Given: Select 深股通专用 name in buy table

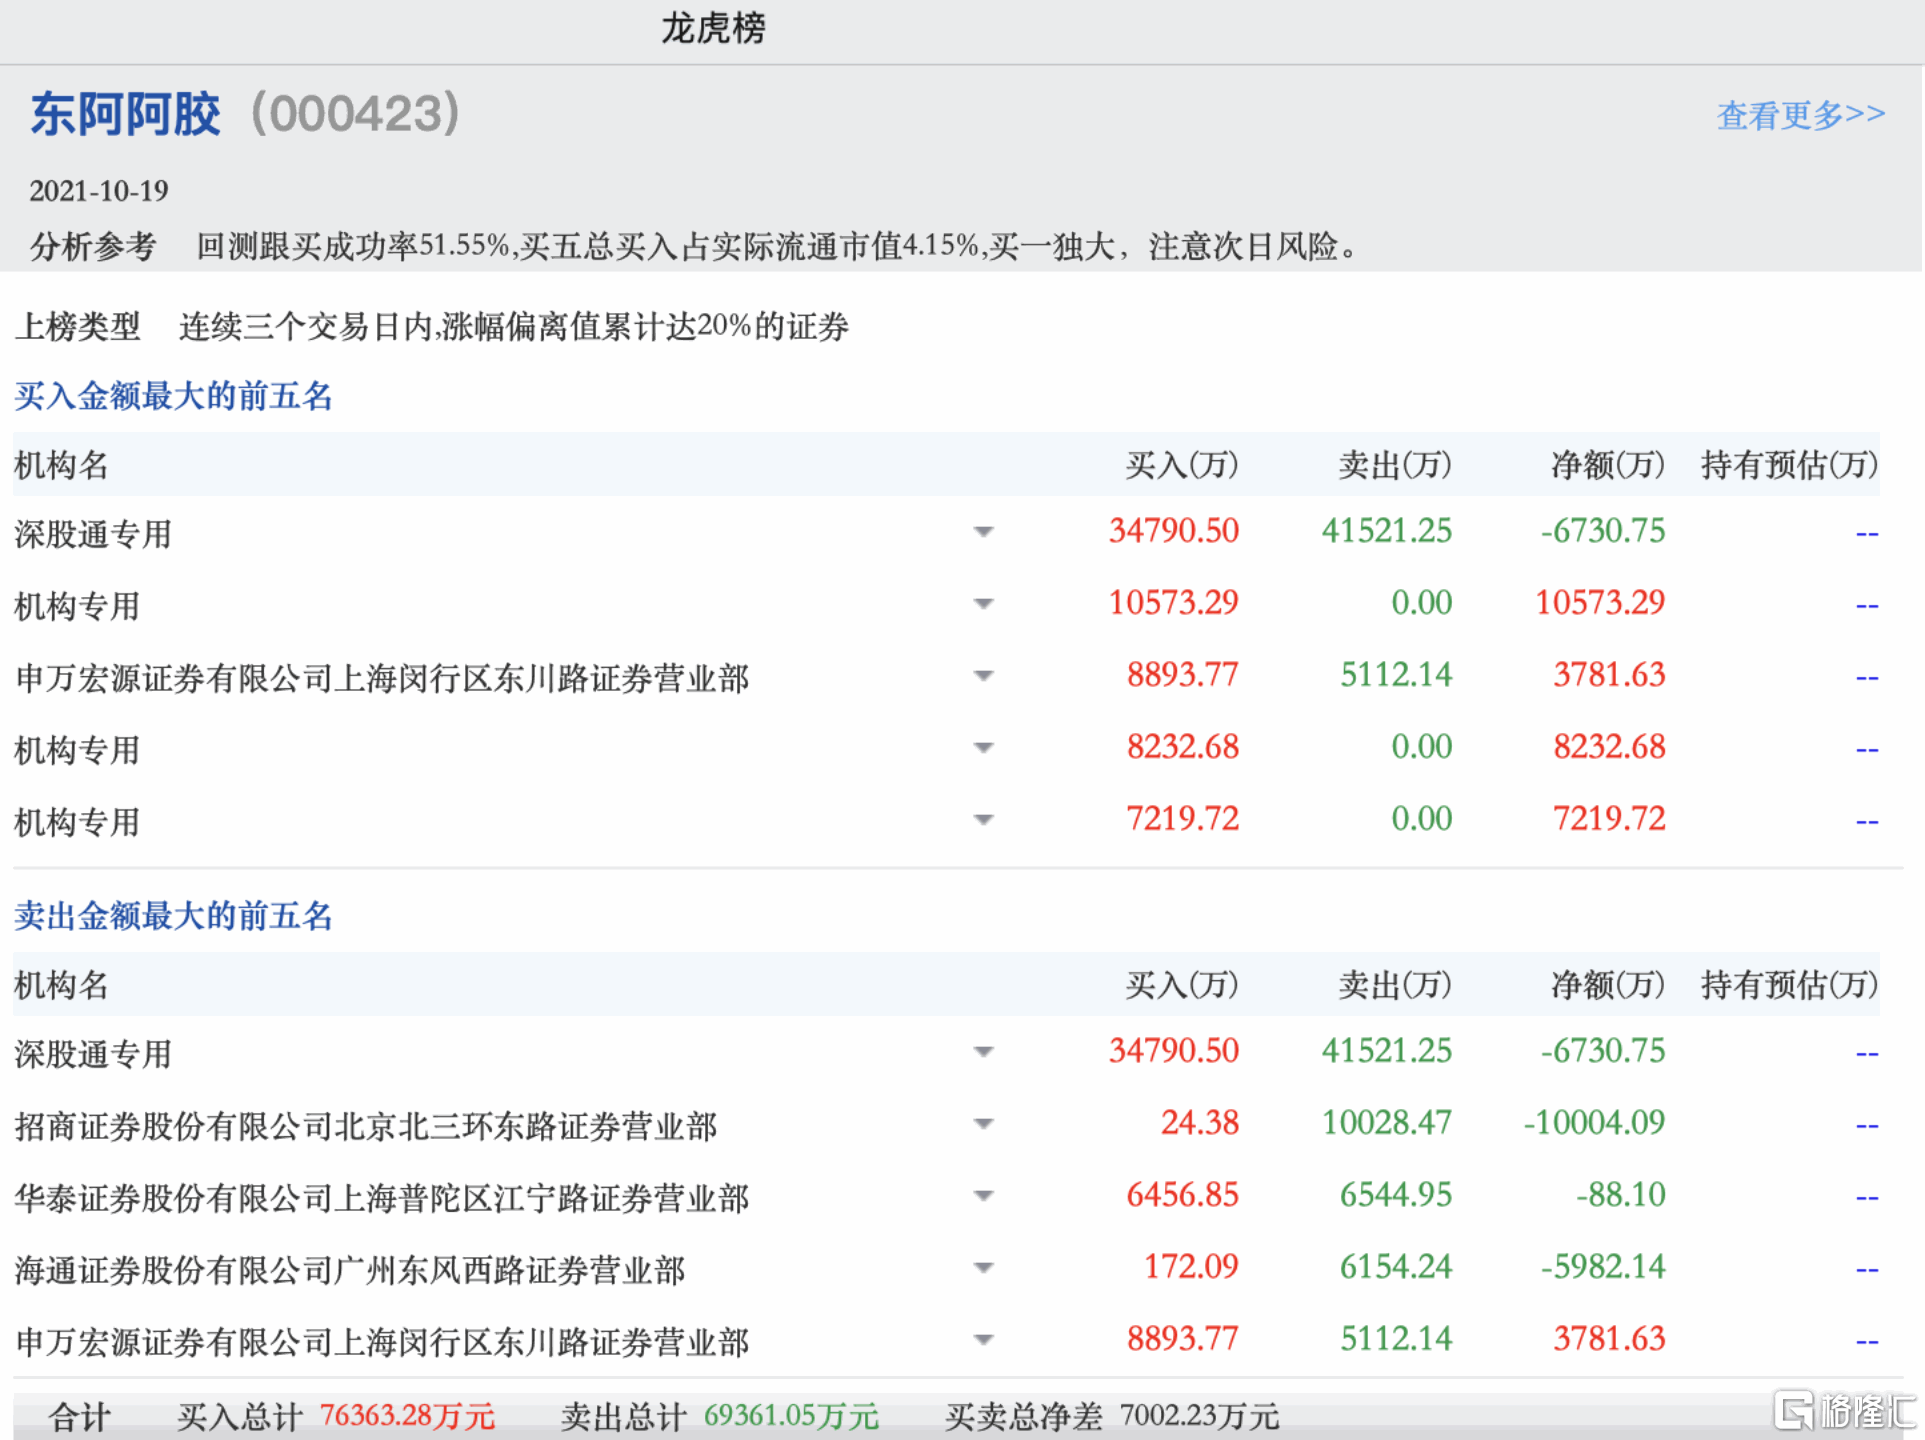Looking at the screenshot, I should (x=93, y=534).
